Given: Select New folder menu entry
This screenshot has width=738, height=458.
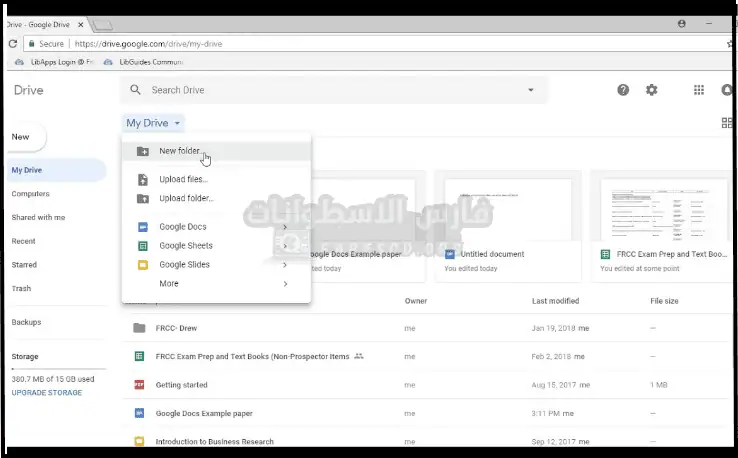Looking at the screenshot, I should 180,152.
